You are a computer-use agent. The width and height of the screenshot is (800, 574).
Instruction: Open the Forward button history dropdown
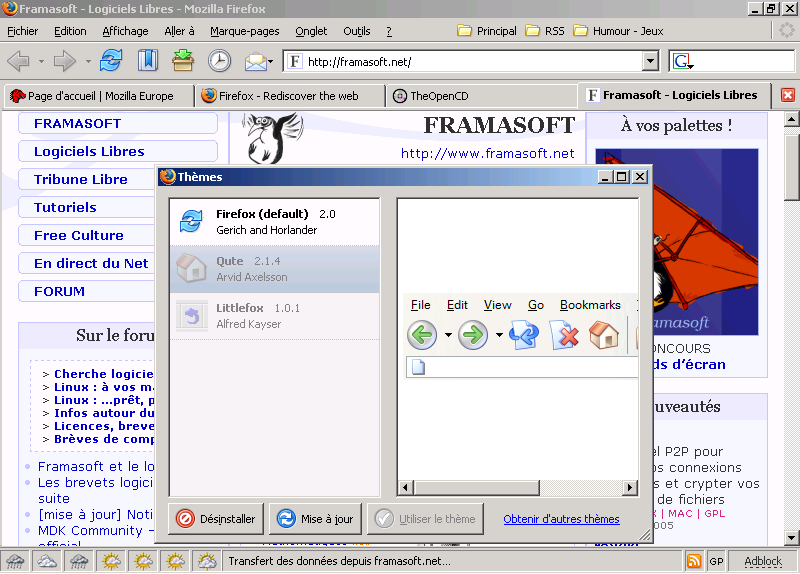[88, 62]
